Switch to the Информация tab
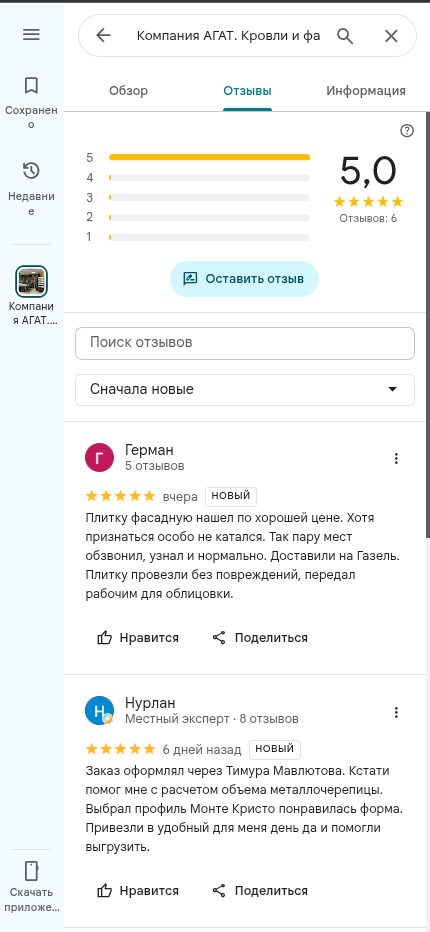Screen dimensions: 430x932 [366, 91]
